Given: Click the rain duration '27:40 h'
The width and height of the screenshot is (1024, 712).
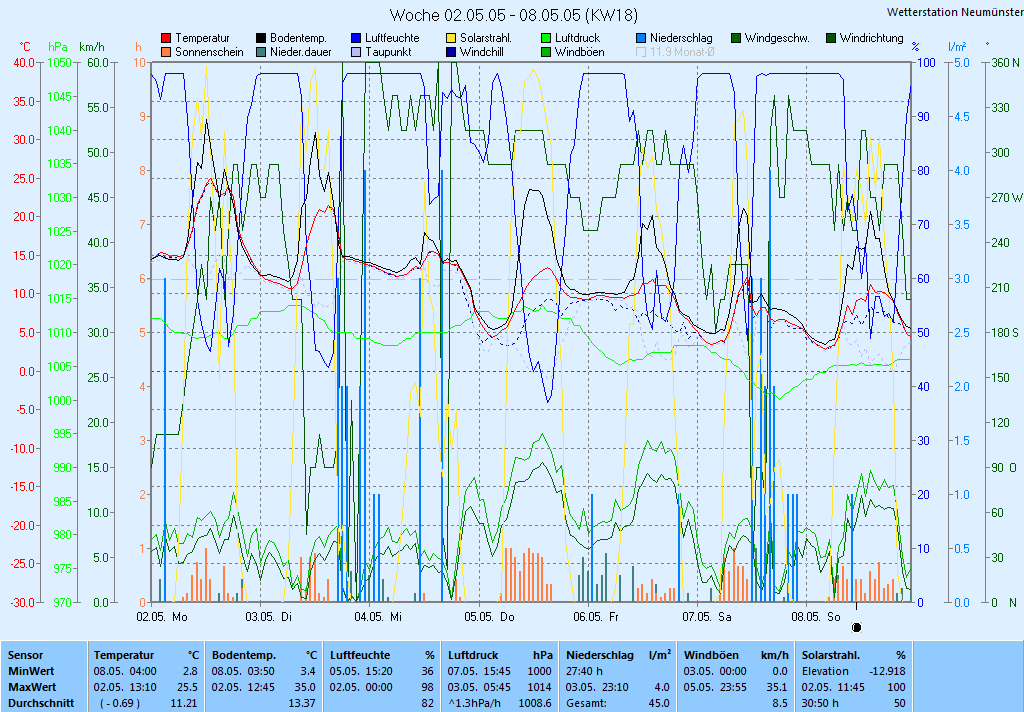Looking at the screenshot, I should click(x=584, y=671).
